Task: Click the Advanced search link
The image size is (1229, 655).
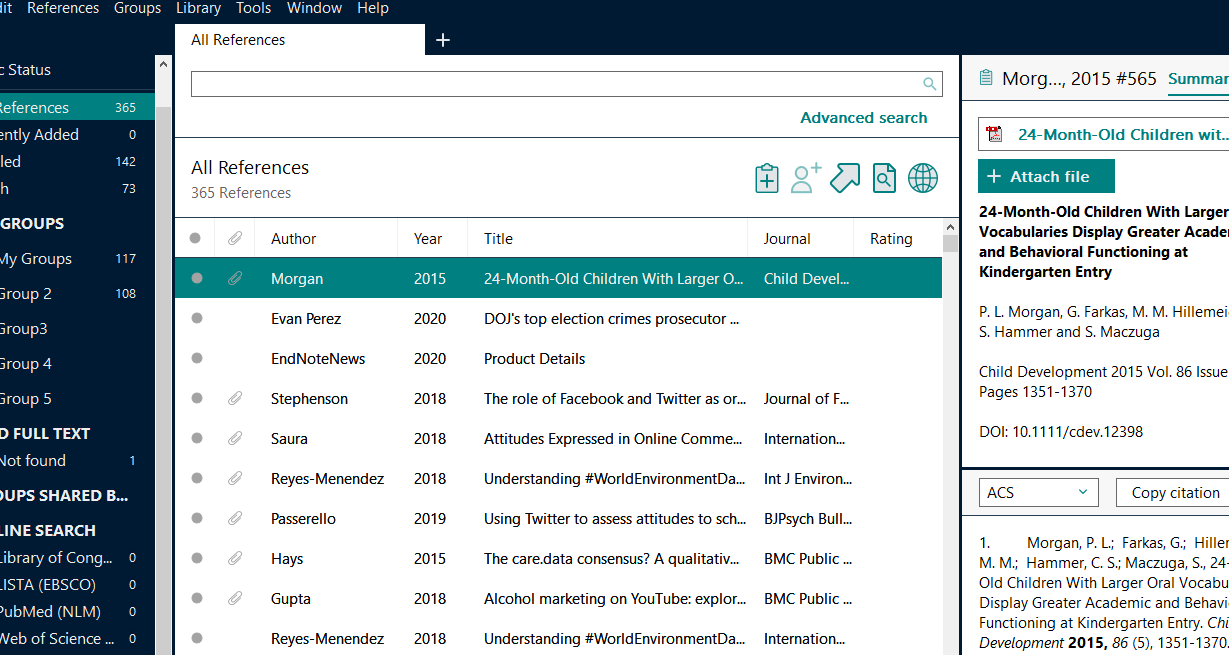Action: (863, 118)
